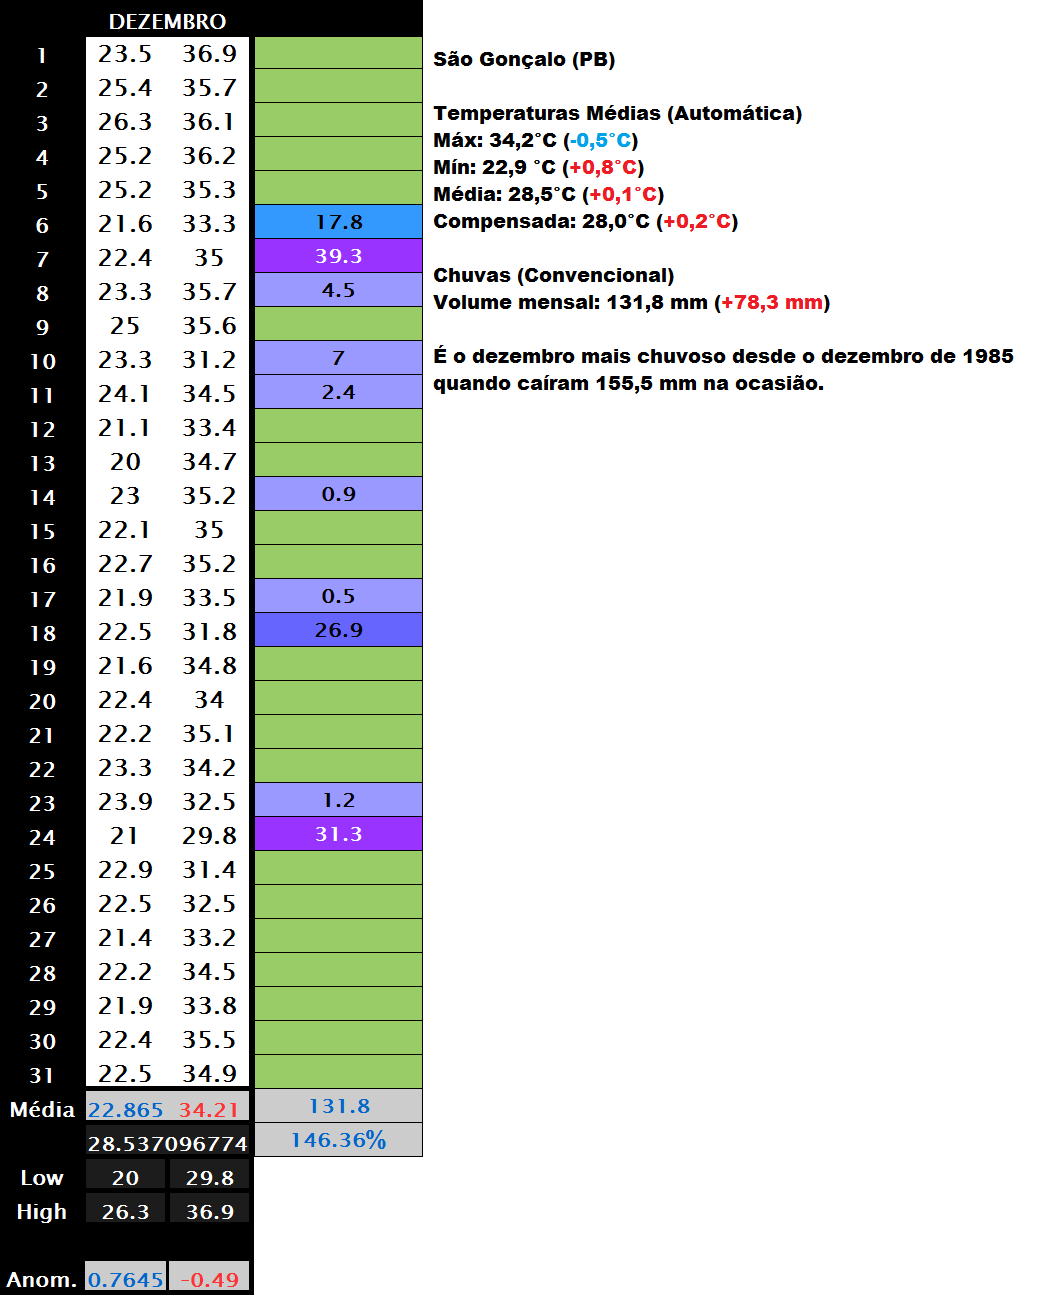Screen dimensions: 1038x1314
Task: Click the Máx: 34,2°C line
Action: (535, 140)
